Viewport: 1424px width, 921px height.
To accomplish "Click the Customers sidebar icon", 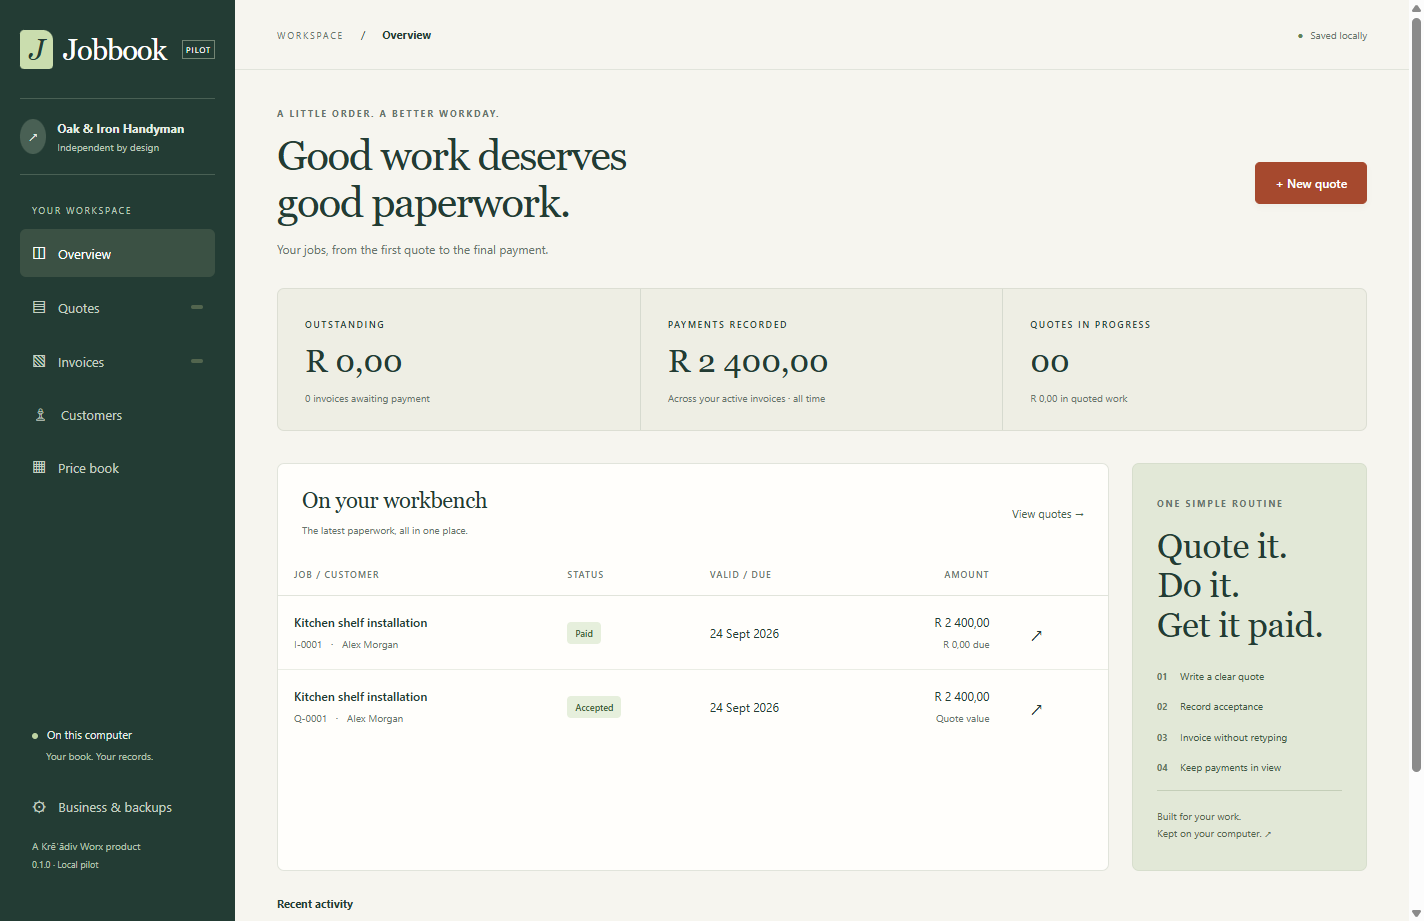I will pos(40,414).
